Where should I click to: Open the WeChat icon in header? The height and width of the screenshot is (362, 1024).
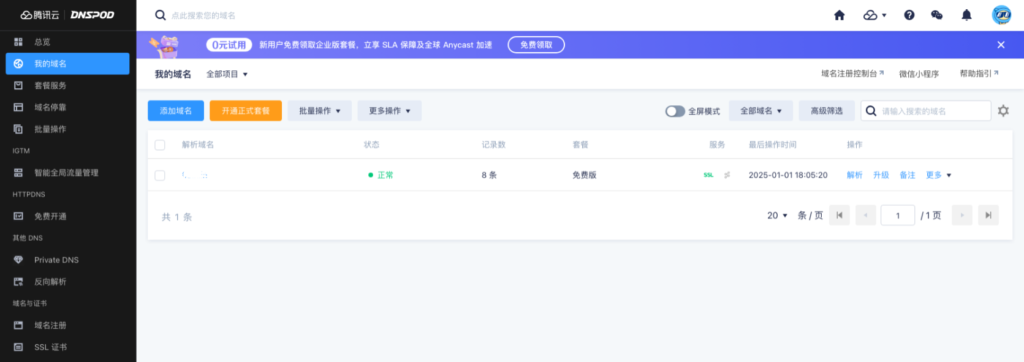[936, 15]
